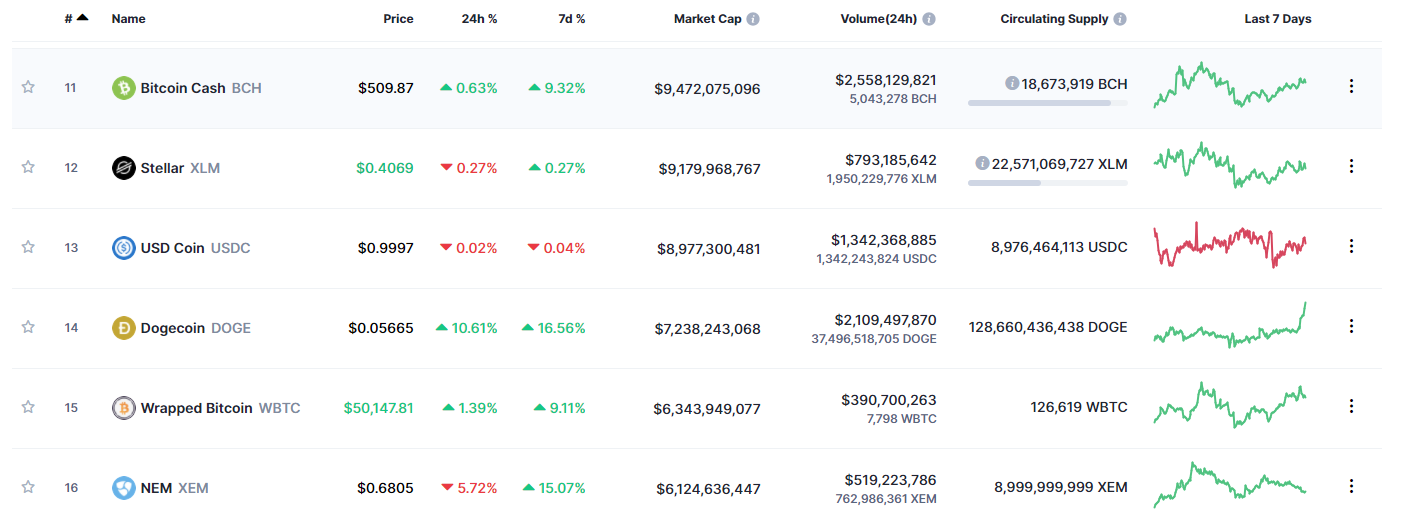Click Stellar circulating supply progress bar
This screenshot has height=511, width=1404.
coord(1048,182)
